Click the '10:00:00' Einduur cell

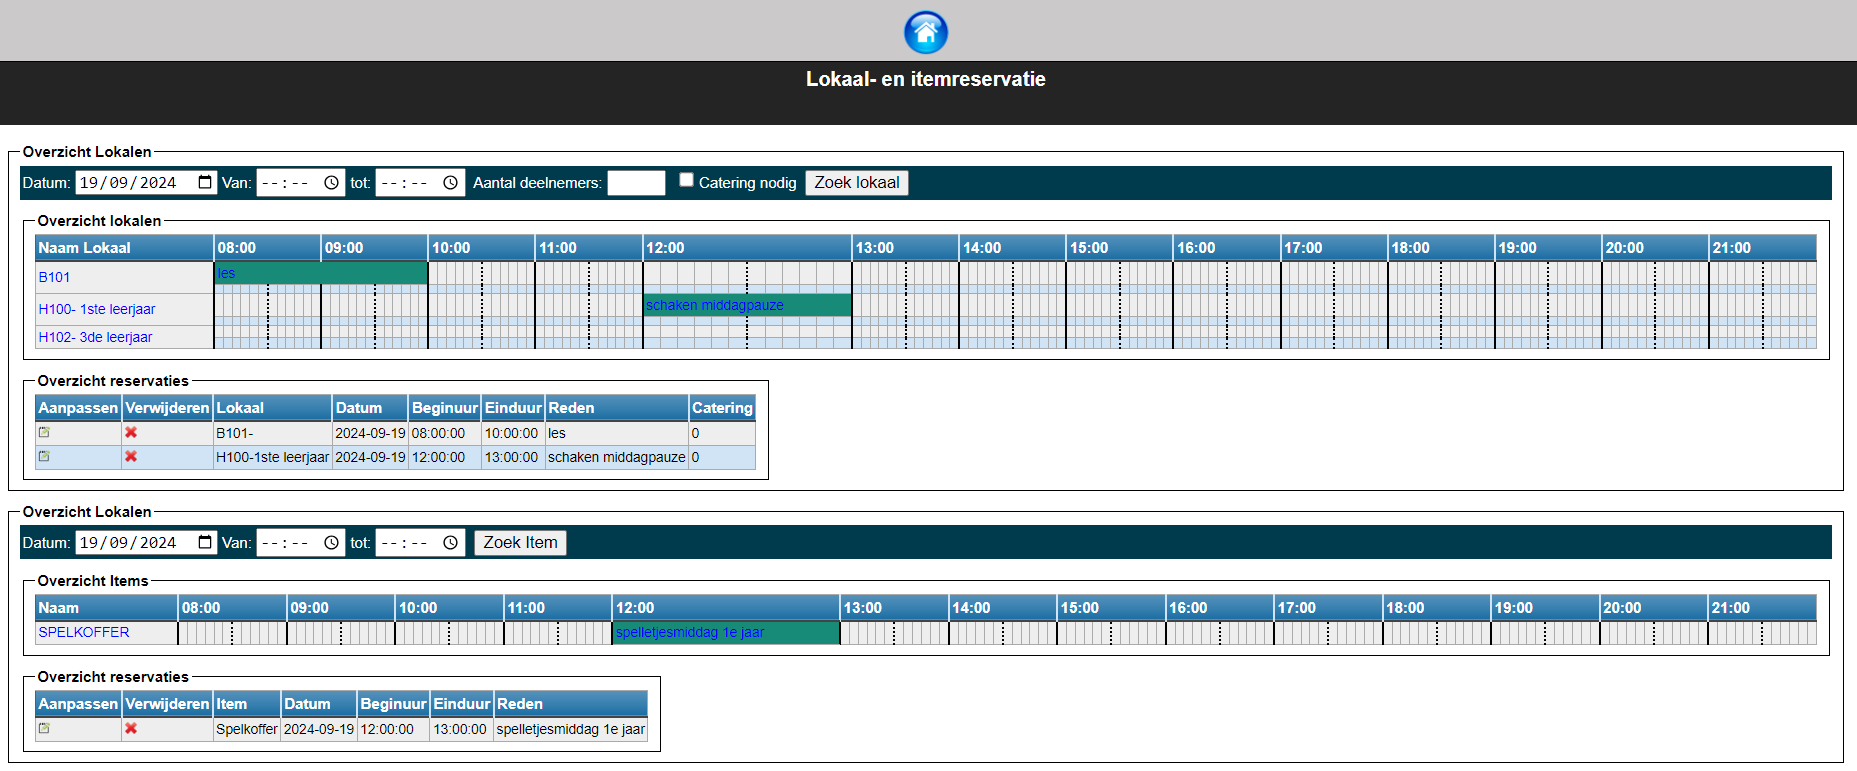[513, 433]
